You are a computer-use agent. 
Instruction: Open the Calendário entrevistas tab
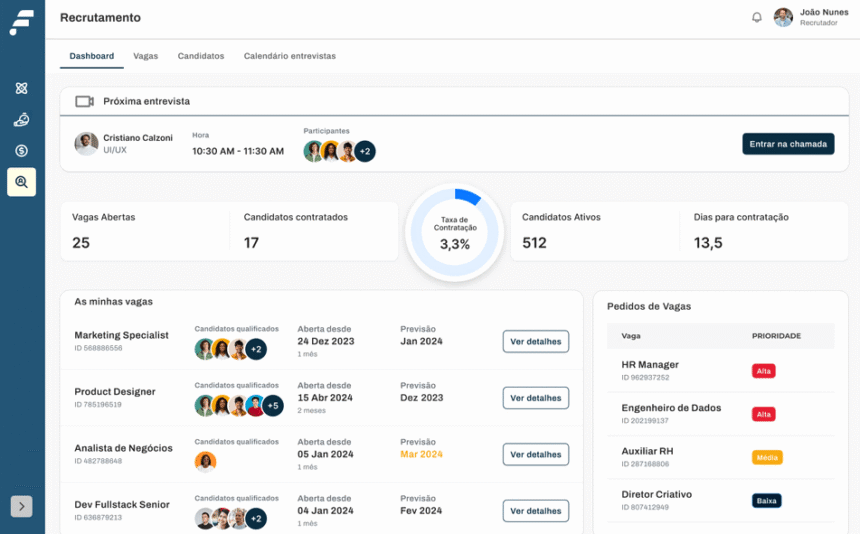pos(290,56)
